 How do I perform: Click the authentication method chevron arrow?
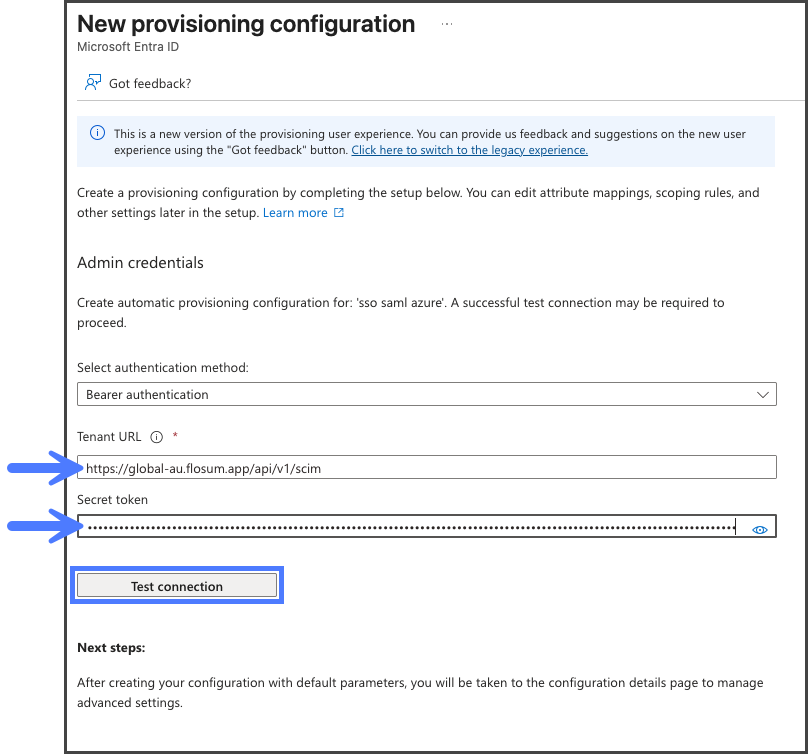click(x=763, y=394)
